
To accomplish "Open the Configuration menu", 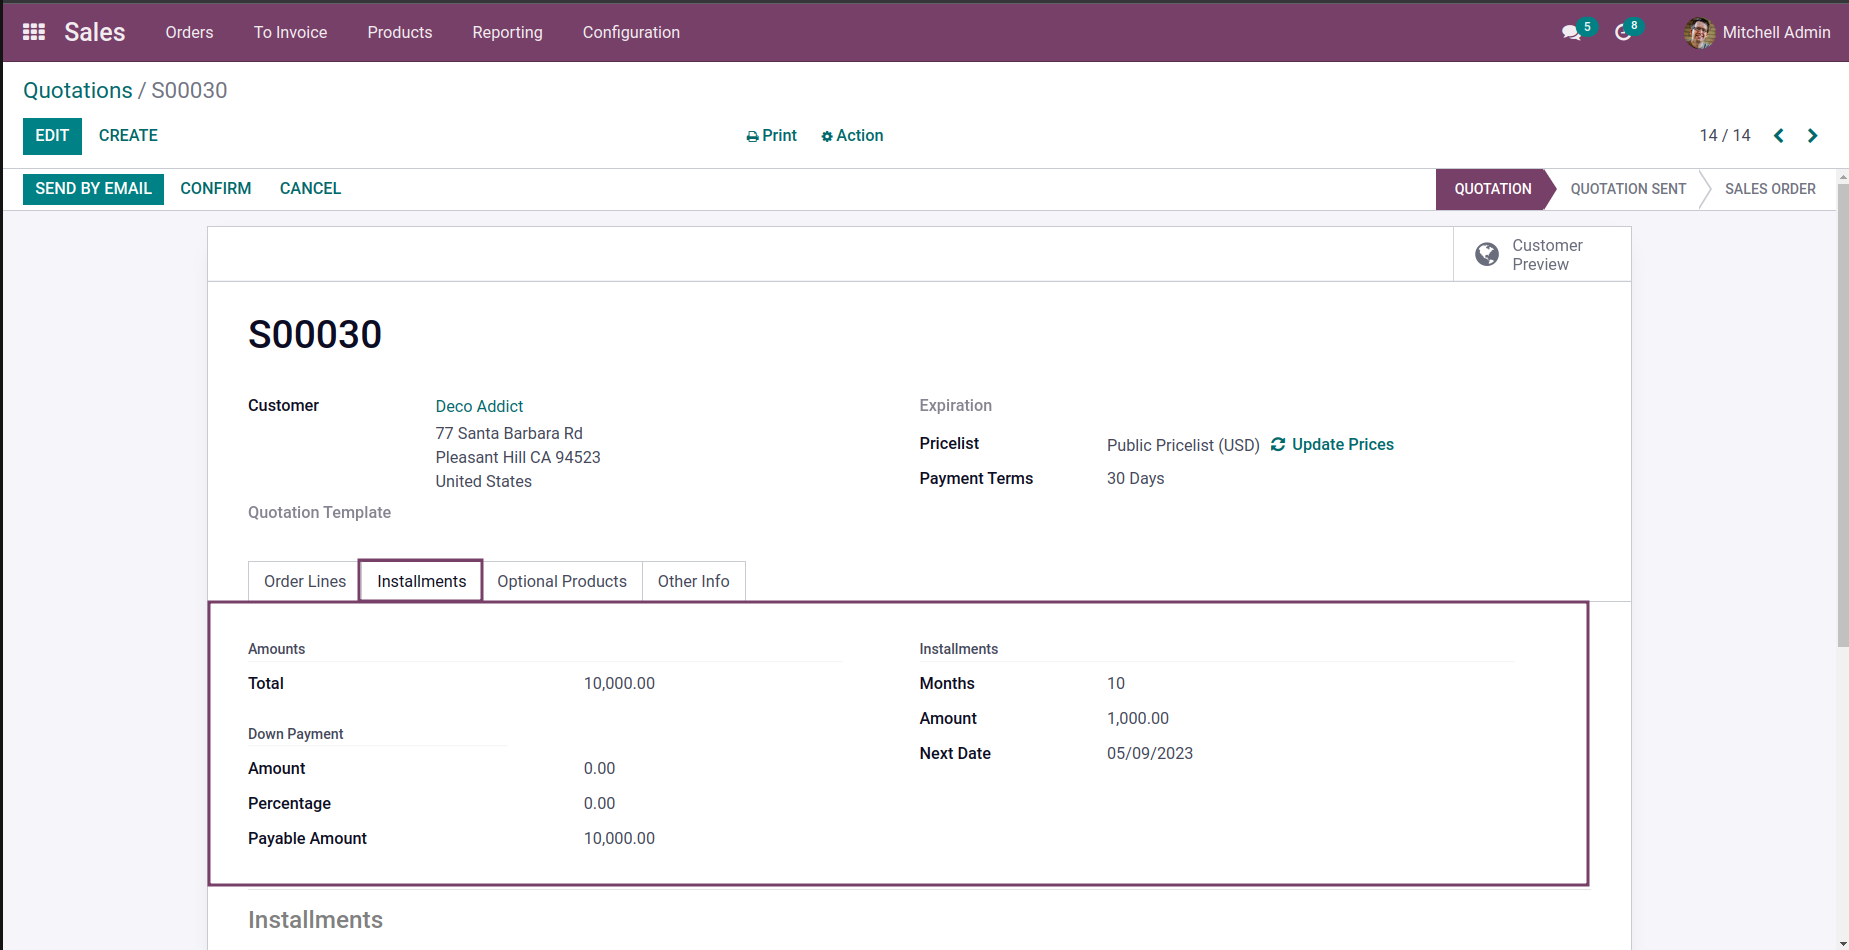I will pyautogui.click(x=631, y=33).
